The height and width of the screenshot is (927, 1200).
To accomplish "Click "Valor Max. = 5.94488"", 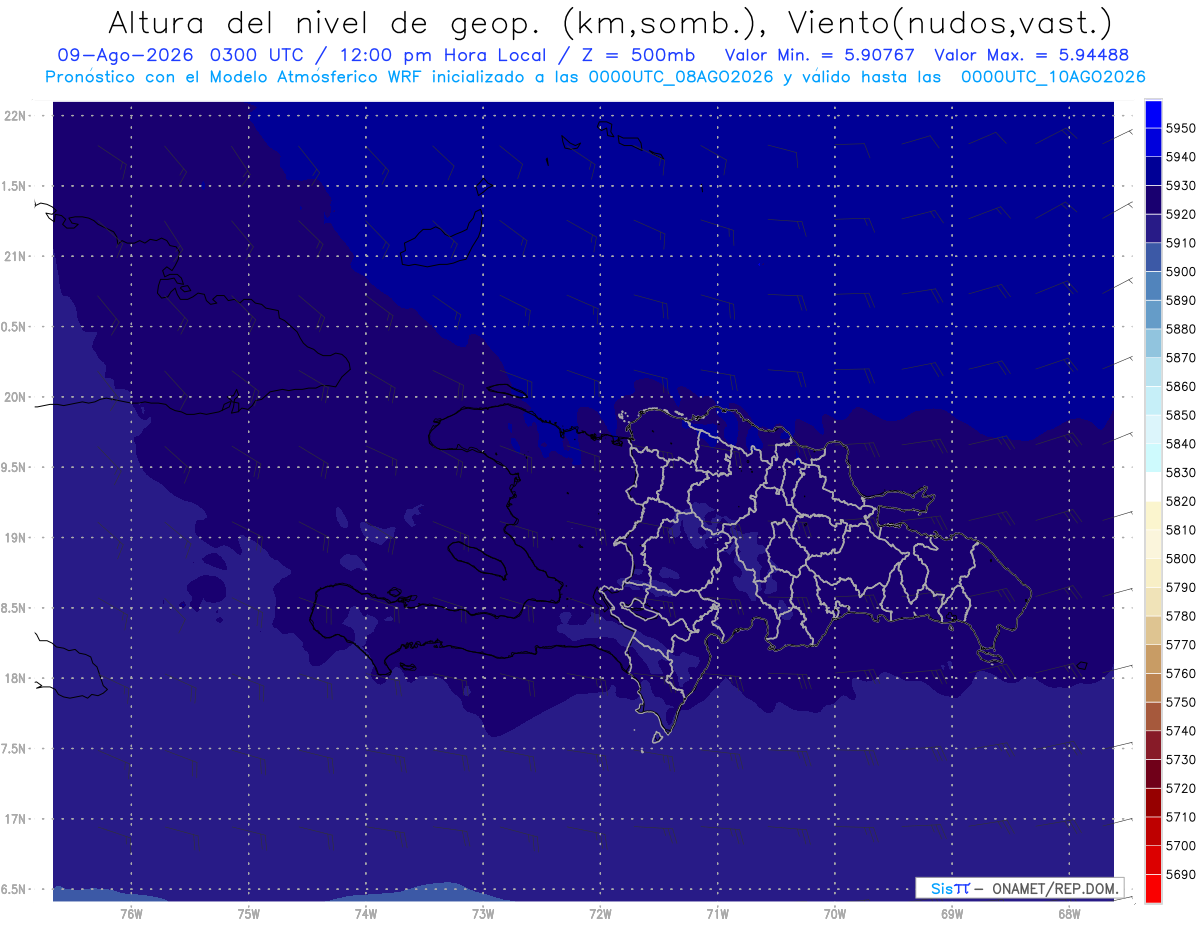I will tap(1030, 55).
